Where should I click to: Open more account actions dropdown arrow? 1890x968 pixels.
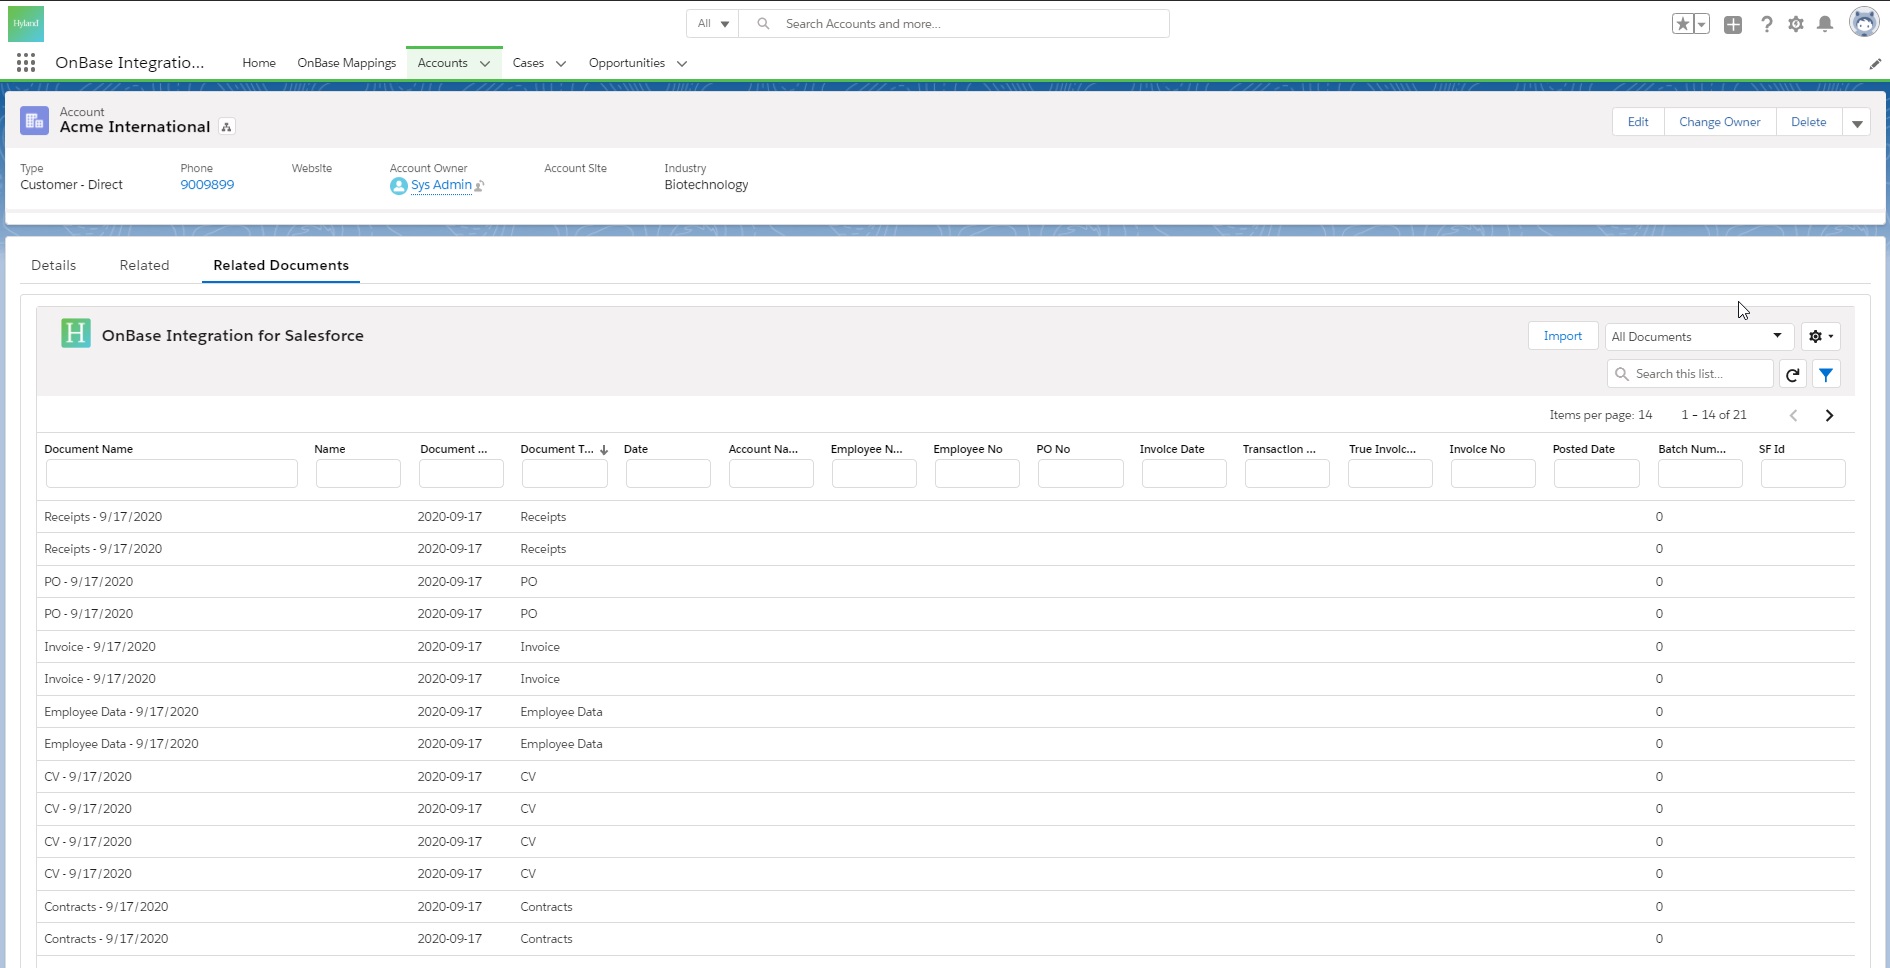click(1857, 123)
